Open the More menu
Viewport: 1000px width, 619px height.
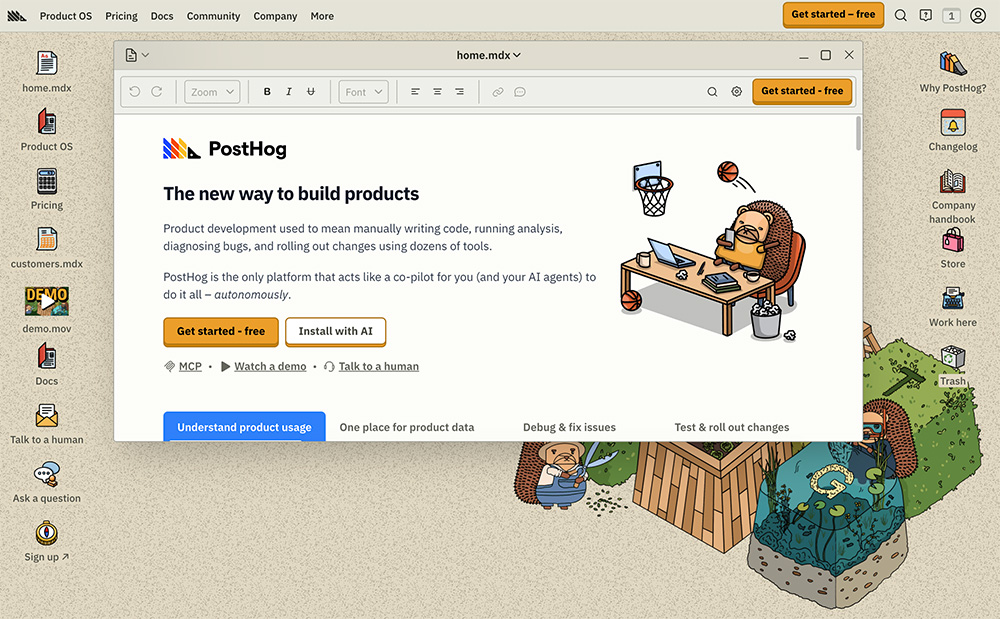point(322,16)
